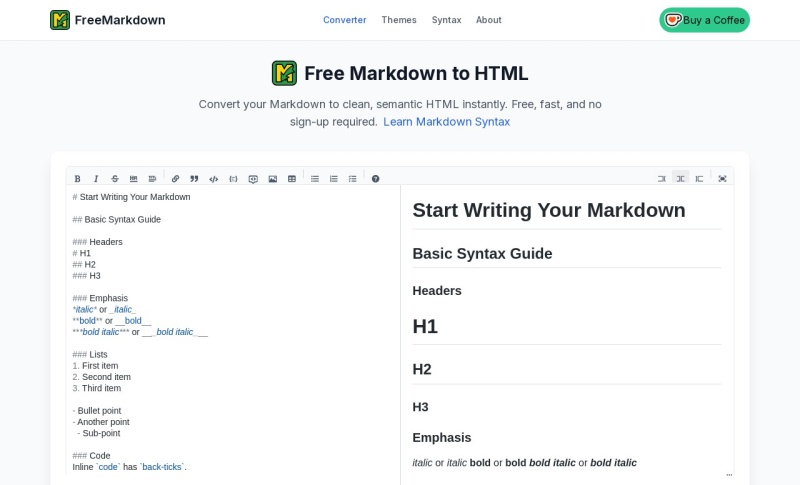Screen dimensions: 800x485
Task: Click the '1. First item' editor line
Action: click(95, 365)
